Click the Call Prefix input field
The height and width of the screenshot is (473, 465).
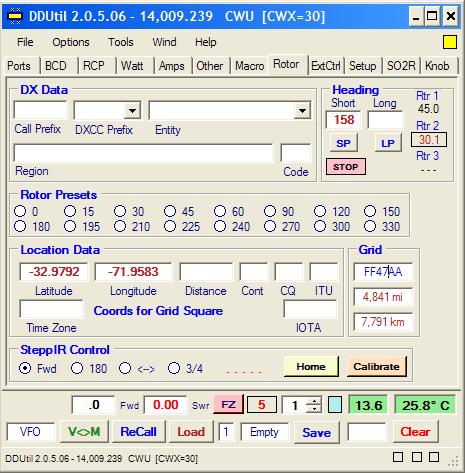[x=40, y=110]
